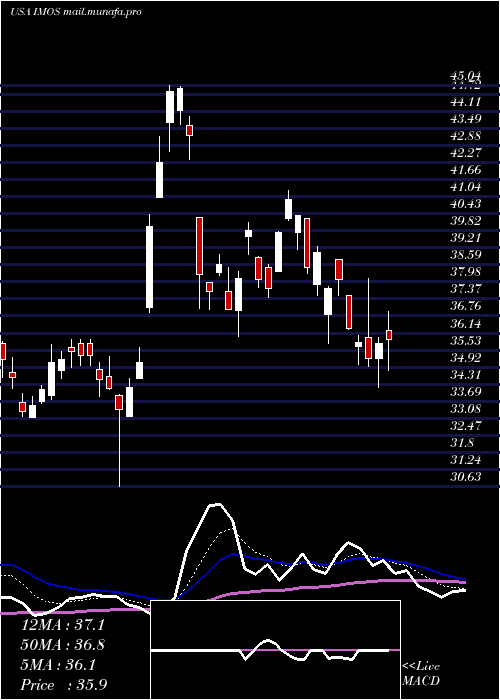Screen dimensions: 500x700
Task: Click the 12MA : 37.1 readout
Action: [63, 625]
